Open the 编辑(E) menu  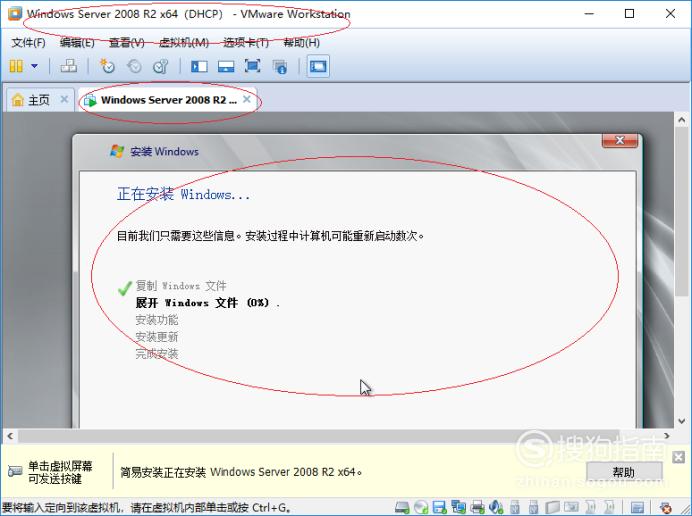click(x=77, y=42)
